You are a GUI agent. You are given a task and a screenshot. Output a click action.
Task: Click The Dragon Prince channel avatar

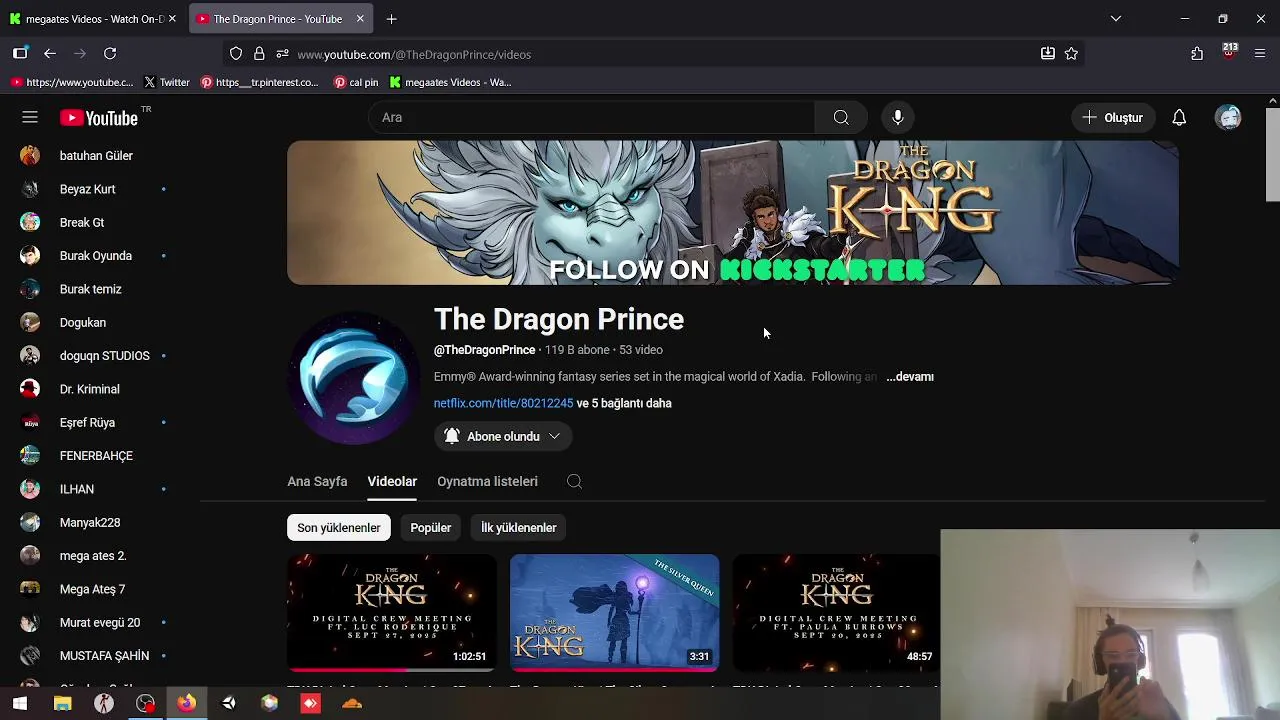pyautogui.click(x=353, y=377)
